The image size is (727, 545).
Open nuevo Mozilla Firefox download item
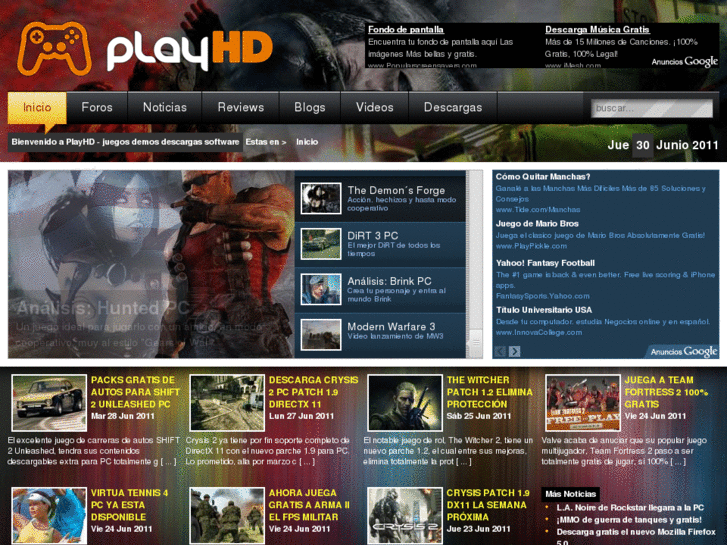(636, 537)
